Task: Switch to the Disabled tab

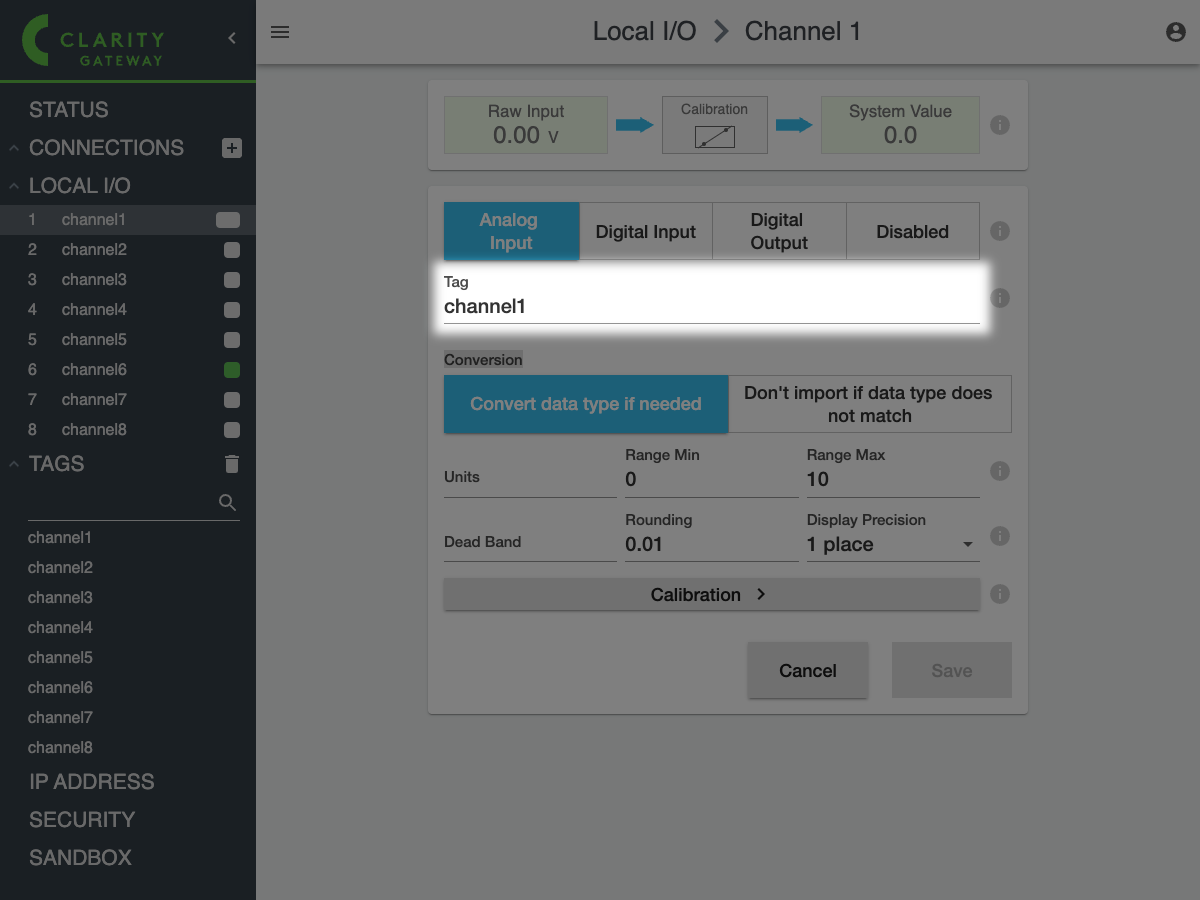Action: (912, 232)
